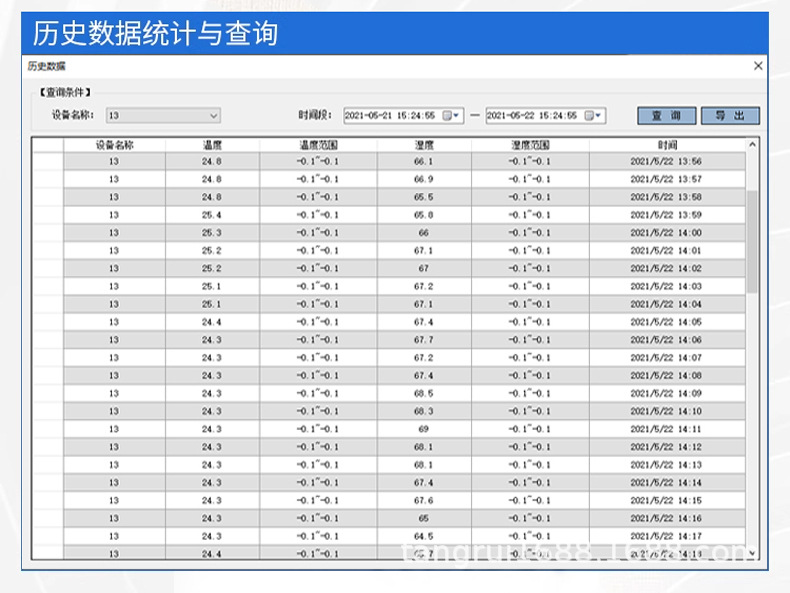Click humidity value 66 in 14:00 row

[424, 233]
